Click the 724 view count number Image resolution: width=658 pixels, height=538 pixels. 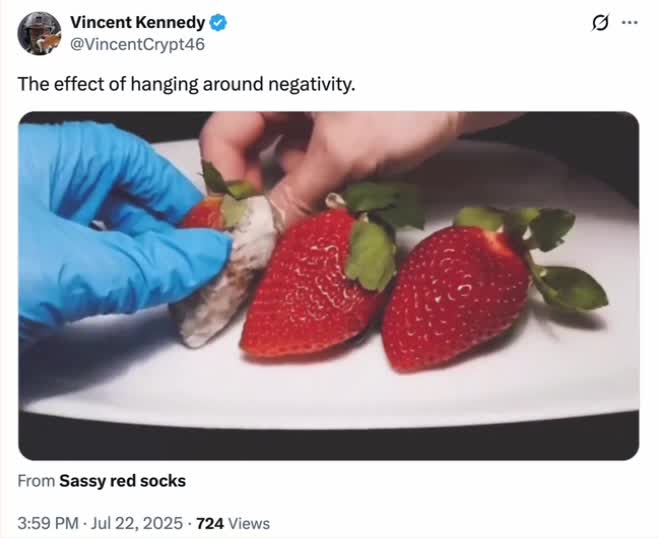[x=210, y=522]
